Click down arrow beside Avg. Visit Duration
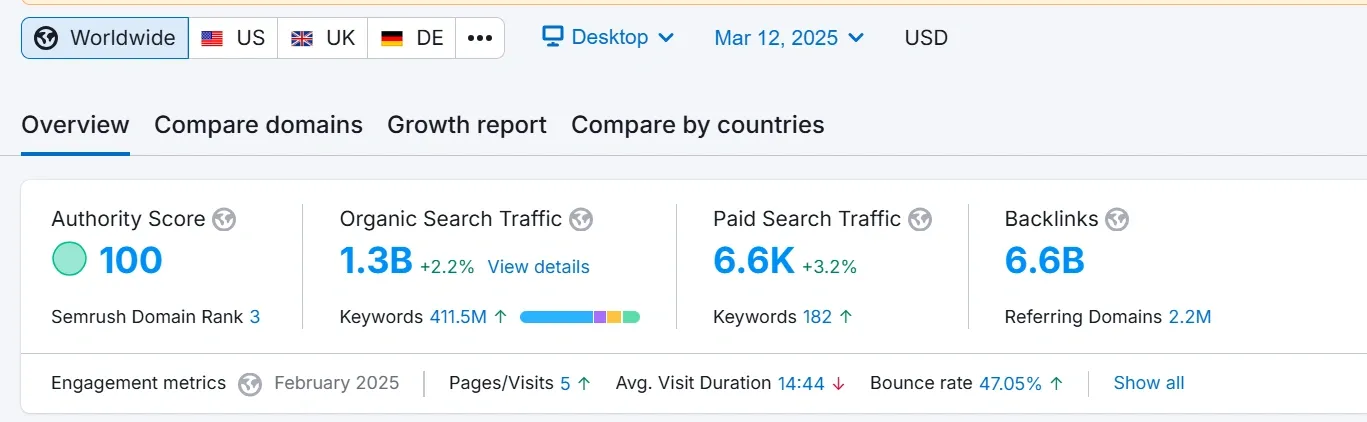This screenshot has height=422, width=1367. [x=838, y=383]
